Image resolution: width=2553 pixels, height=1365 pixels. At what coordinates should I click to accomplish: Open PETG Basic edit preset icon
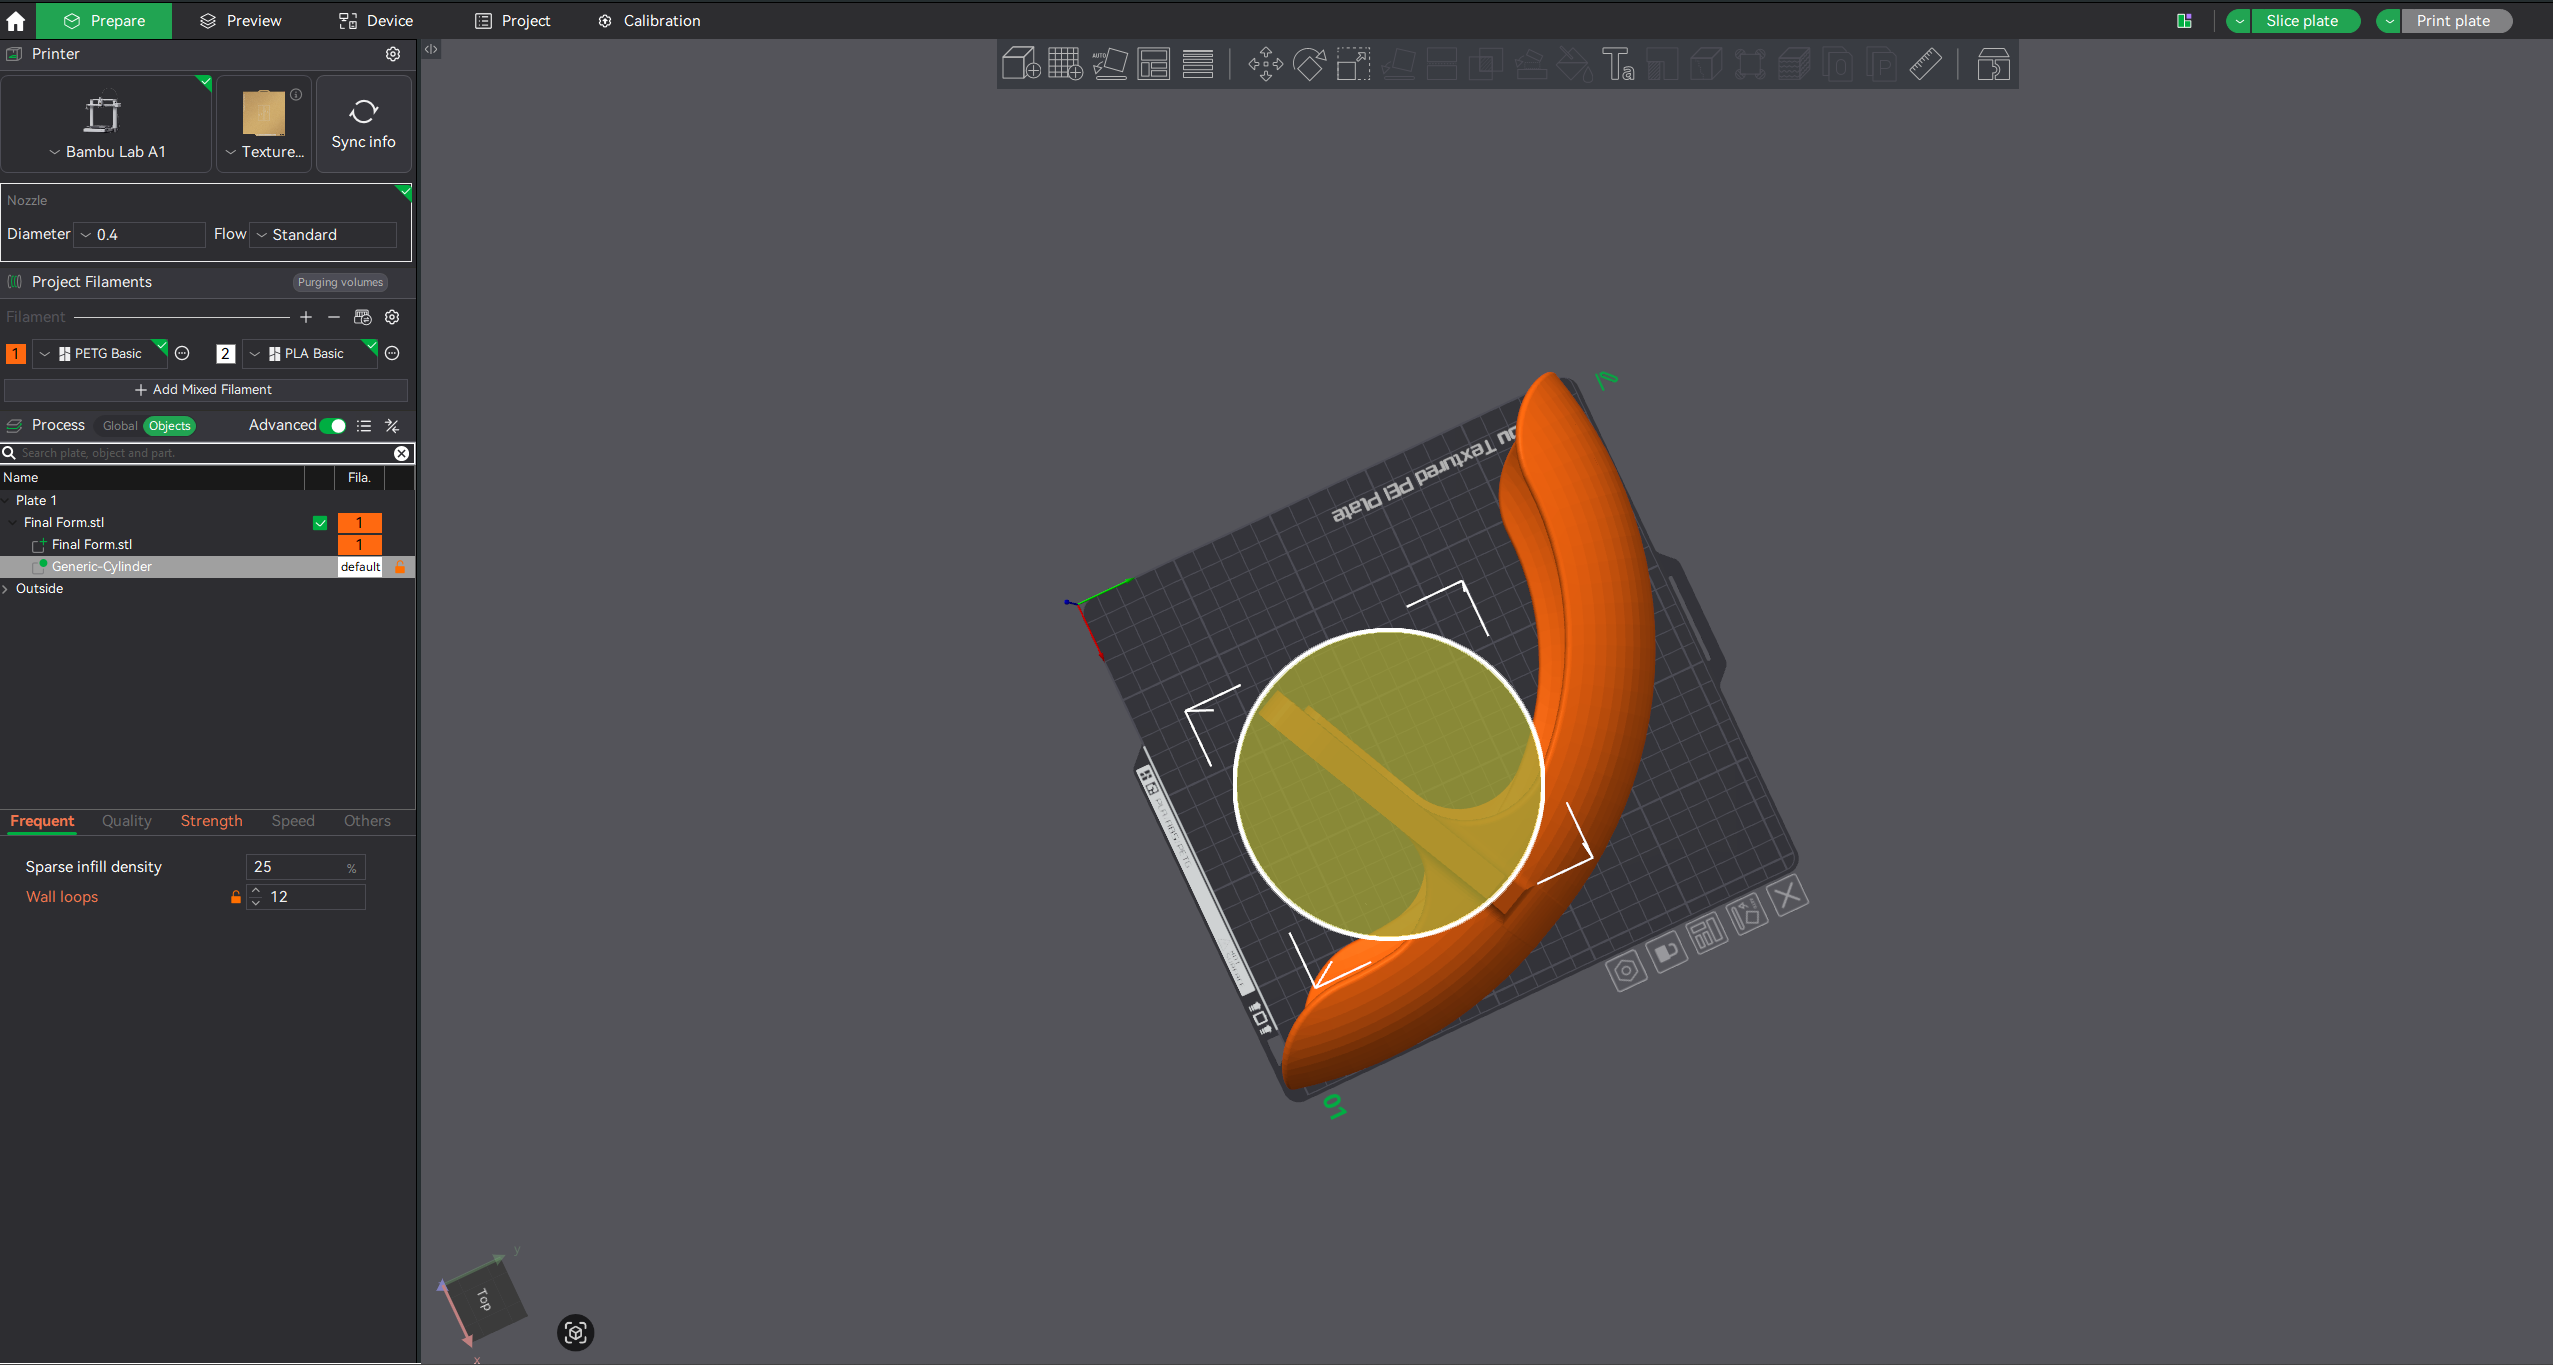coord(182,353)
